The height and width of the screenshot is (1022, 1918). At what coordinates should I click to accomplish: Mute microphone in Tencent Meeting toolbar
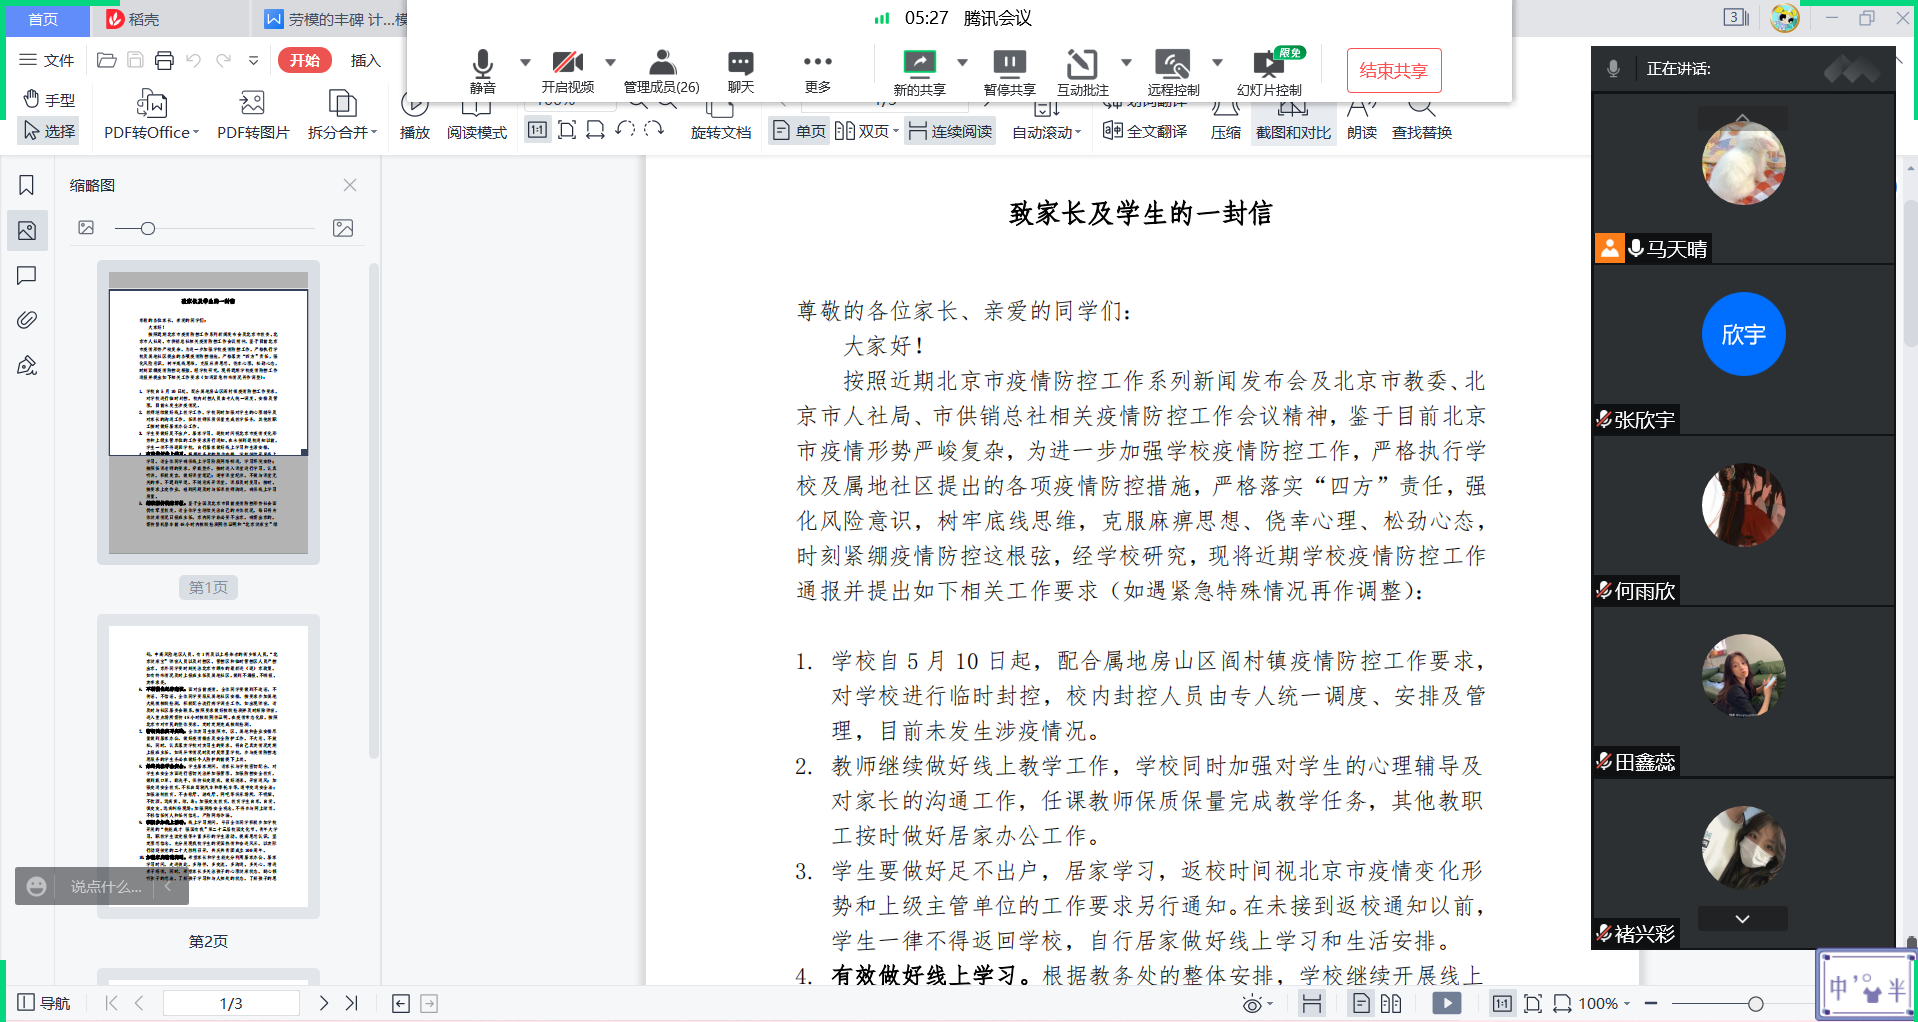(482, 69)
